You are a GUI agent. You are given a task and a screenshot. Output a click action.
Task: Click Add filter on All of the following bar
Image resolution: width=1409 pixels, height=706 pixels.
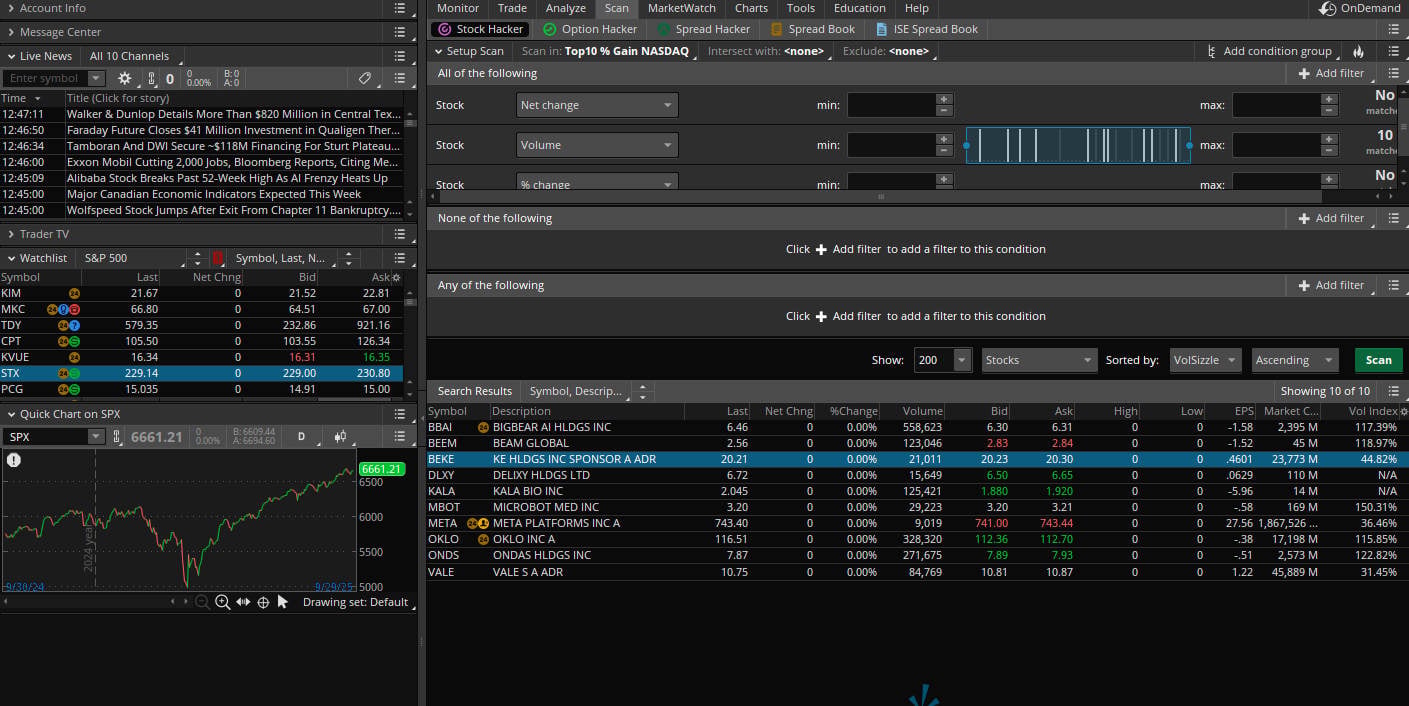pyautogui.click(x=1331, y=73)
